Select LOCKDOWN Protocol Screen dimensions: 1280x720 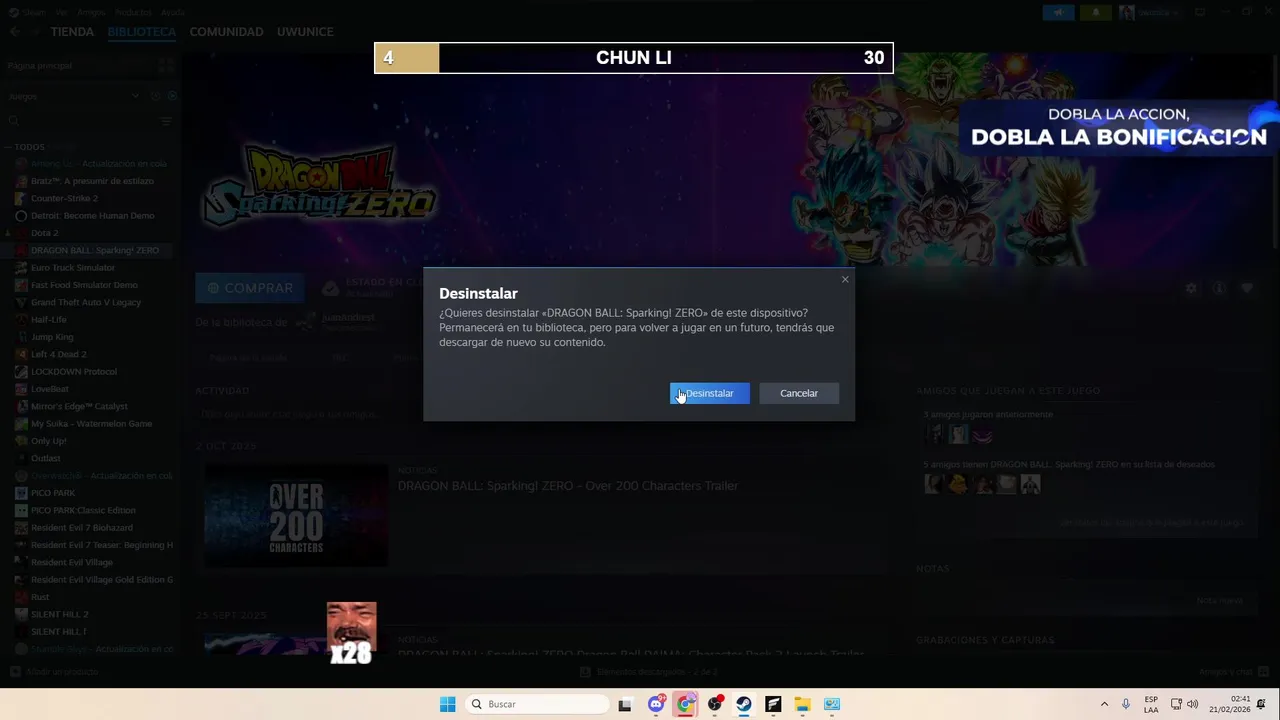coord(73,371)
